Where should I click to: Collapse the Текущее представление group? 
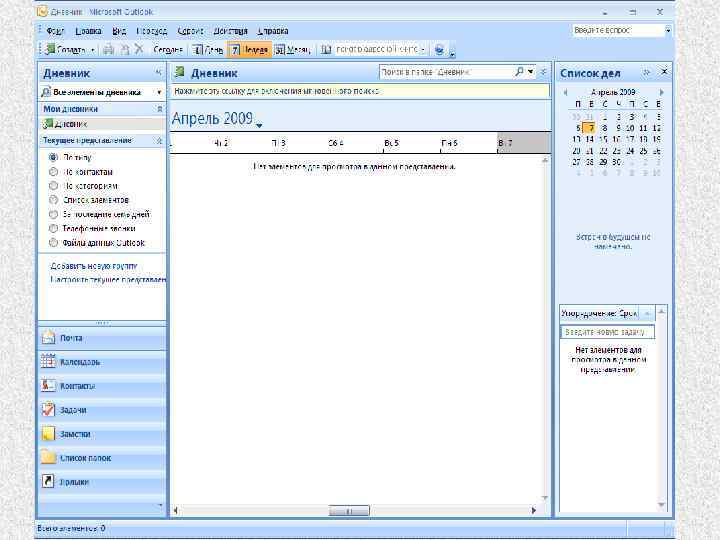point(160,141)
